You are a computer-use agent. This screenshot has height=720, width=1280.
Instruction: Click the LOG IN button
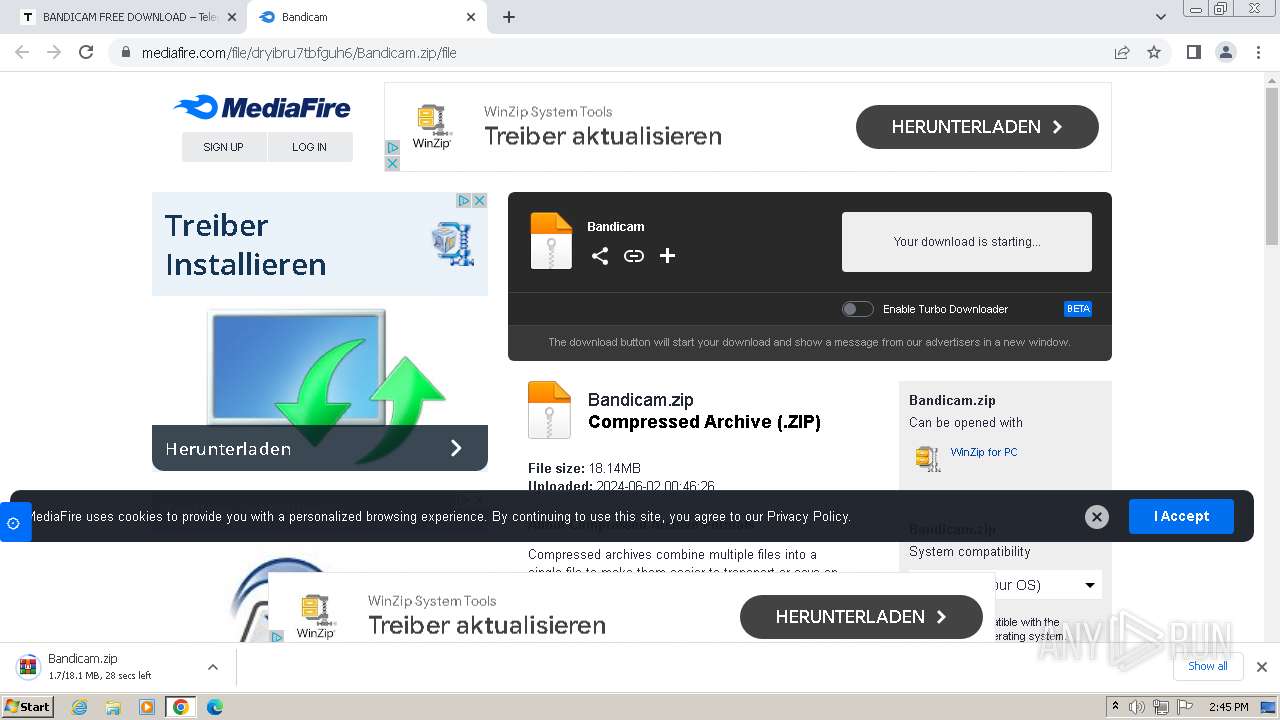point(309,147)
